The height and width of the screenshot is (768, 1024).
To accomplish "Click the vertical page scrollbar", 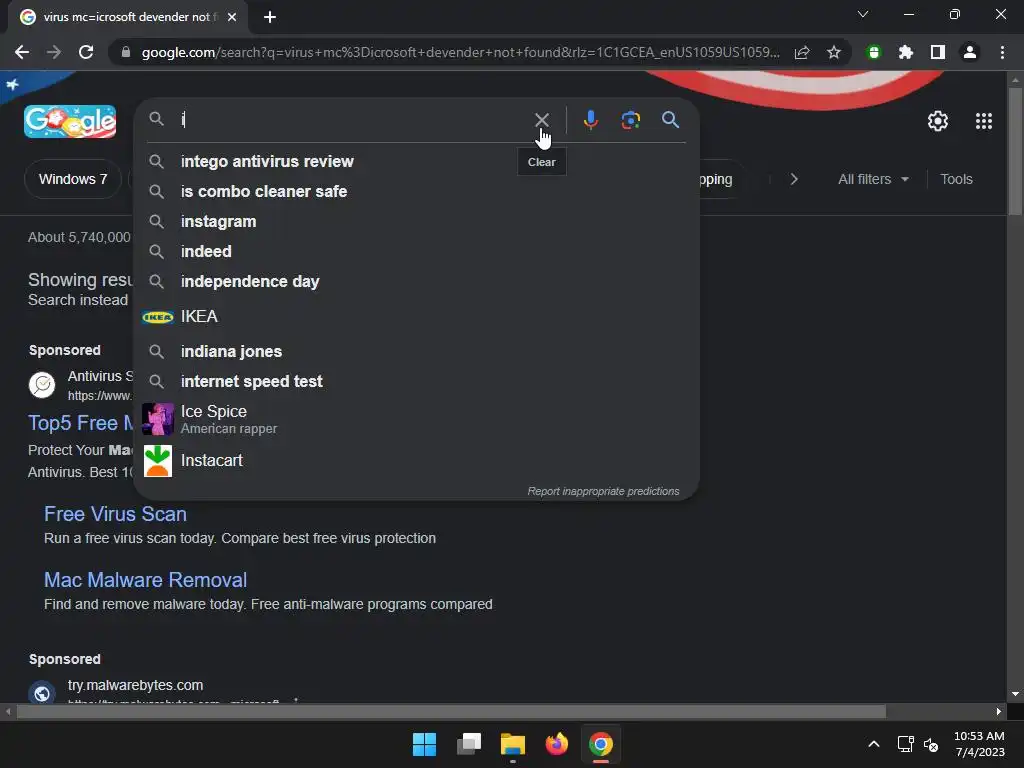I will point(1015,150).
